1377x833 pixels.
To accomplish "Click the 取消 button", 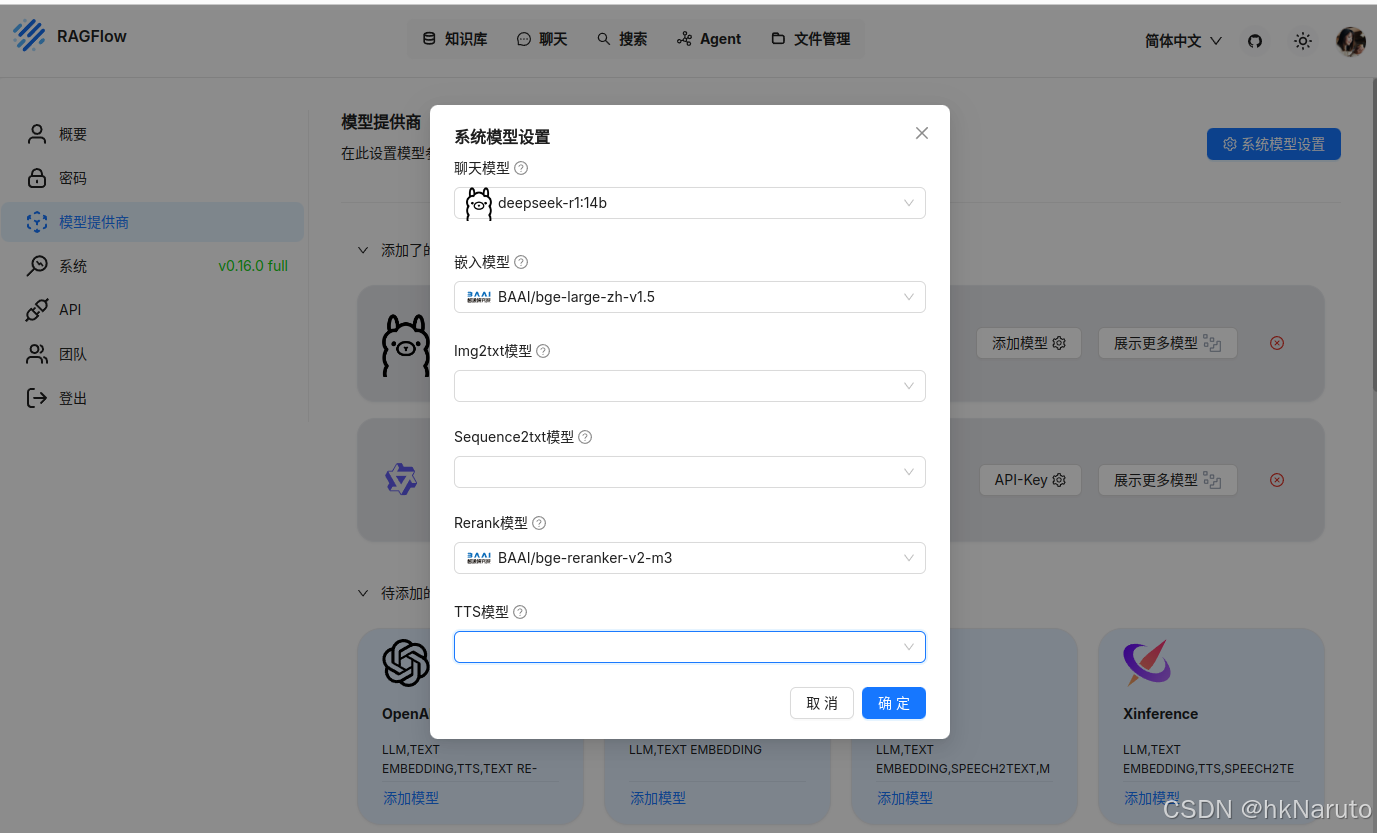I will 822,703.
